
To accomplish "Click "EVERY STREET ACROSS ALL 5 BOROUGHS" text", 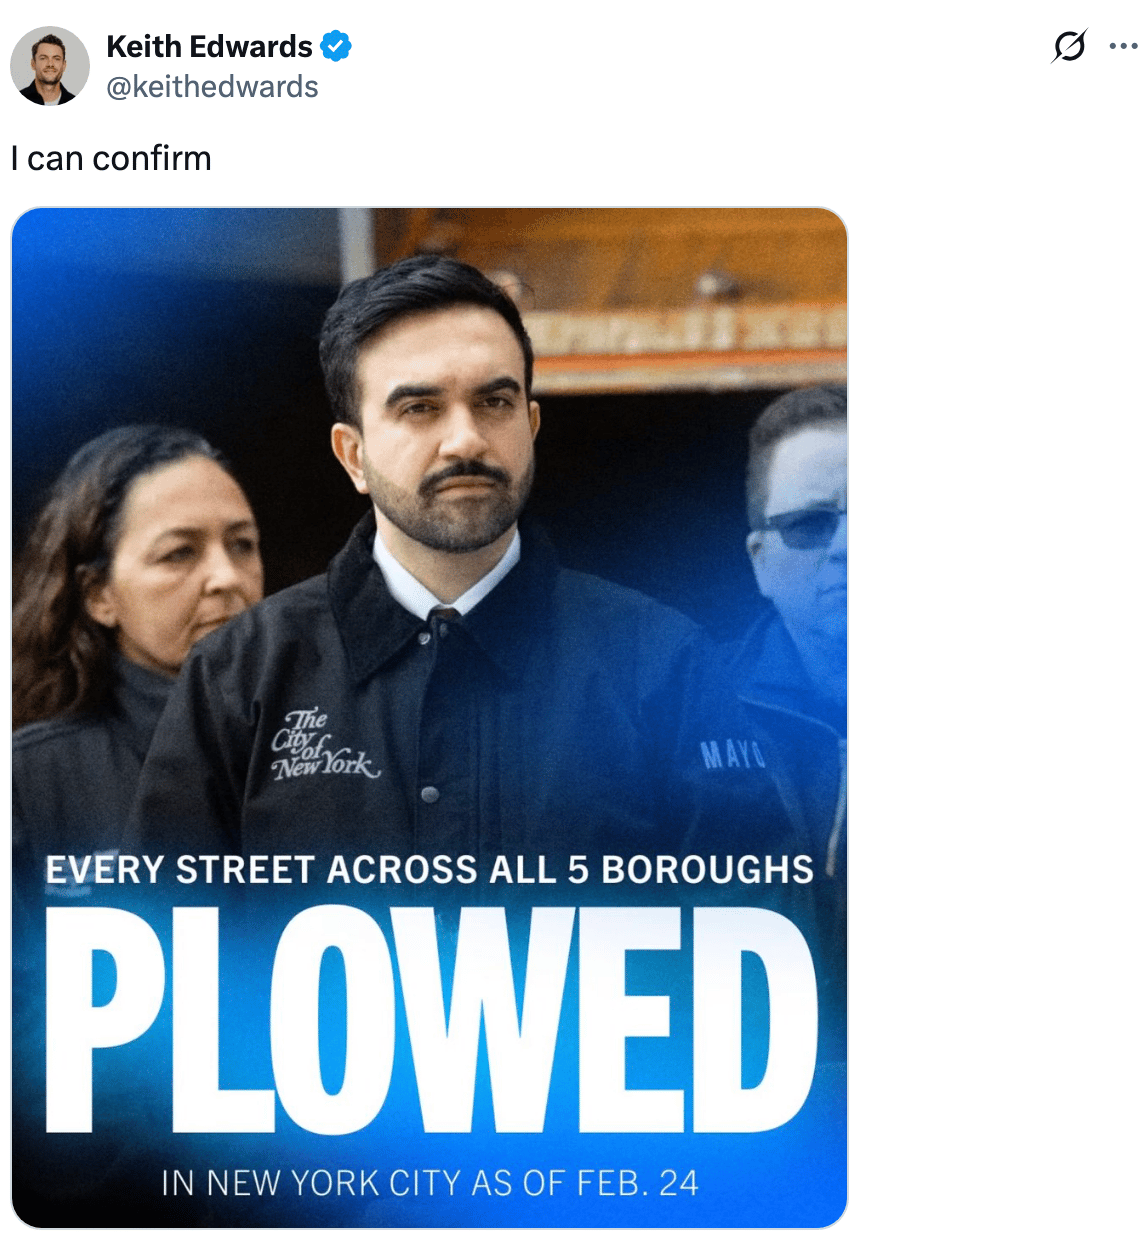I will coord(430,869).
